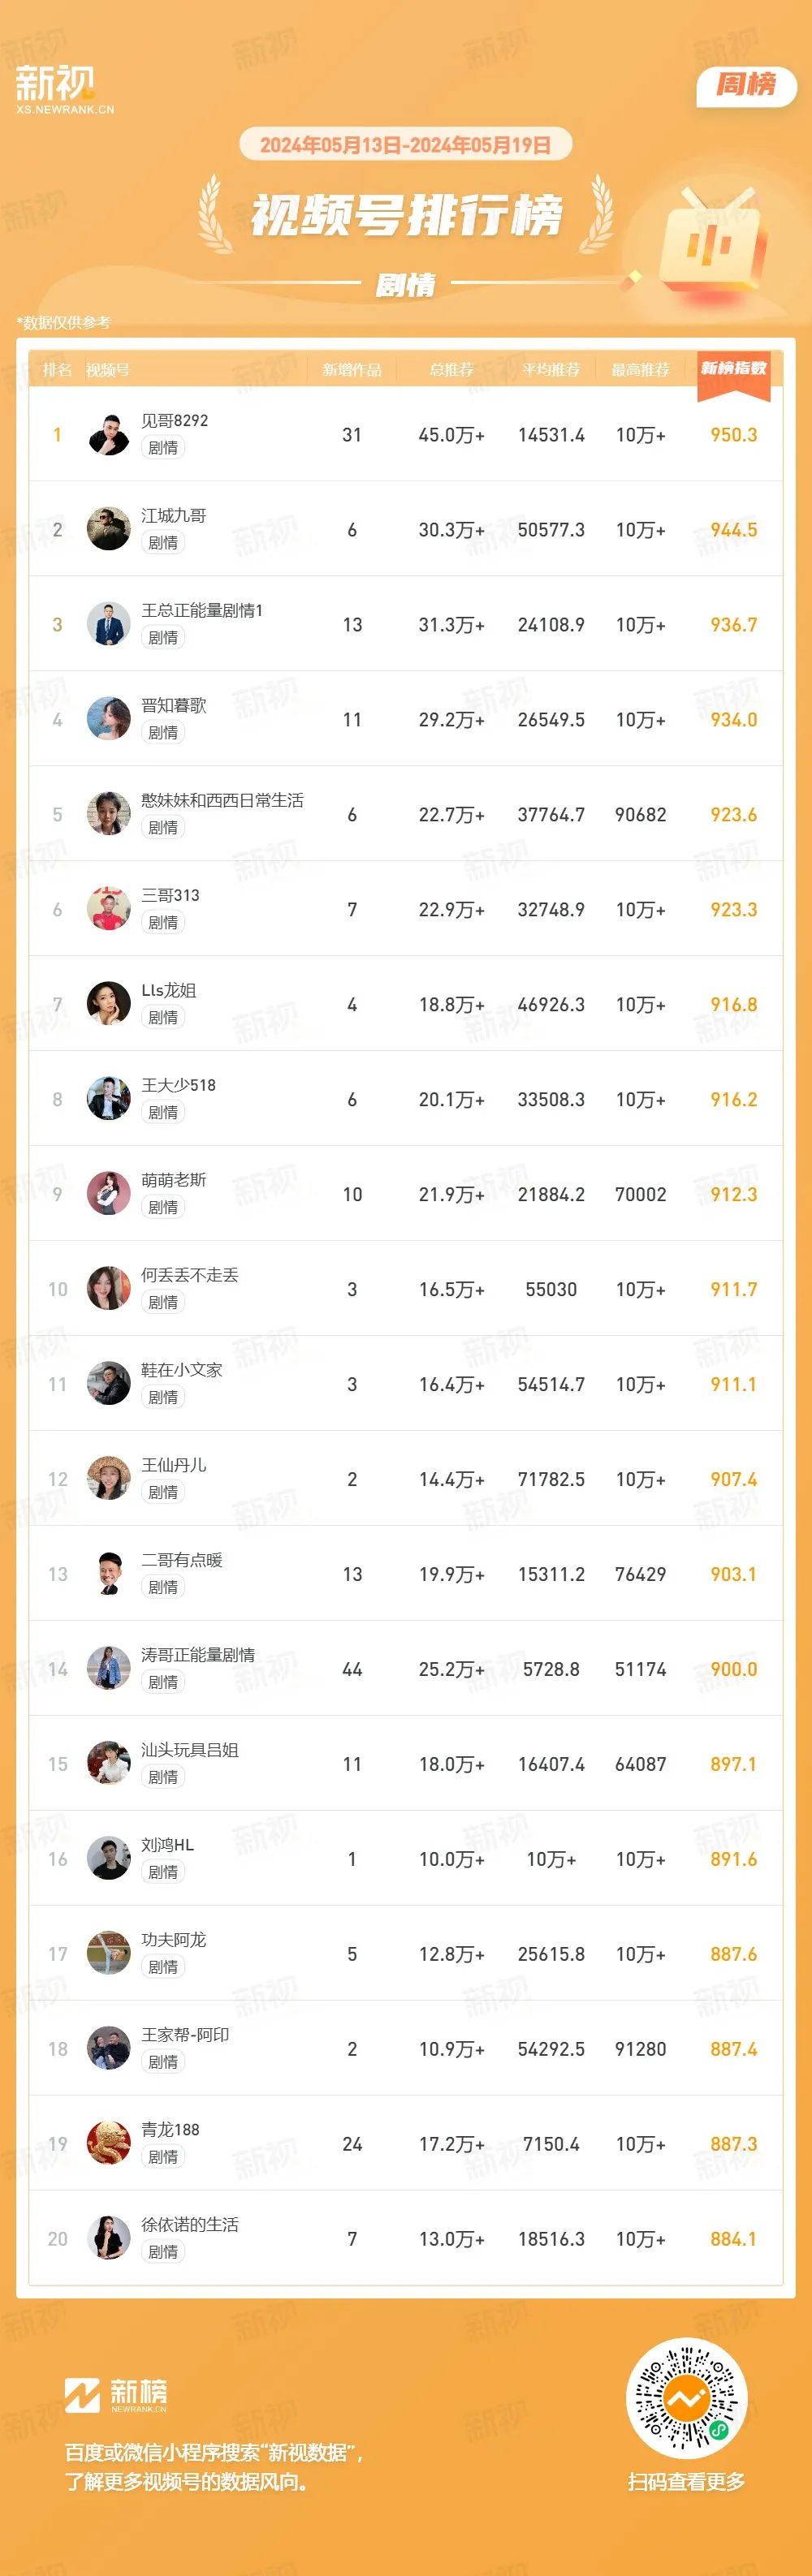Click the 新榜 logo in footer
Viewport: 812px width, 2576px height.
click(x=116, y=2394)
